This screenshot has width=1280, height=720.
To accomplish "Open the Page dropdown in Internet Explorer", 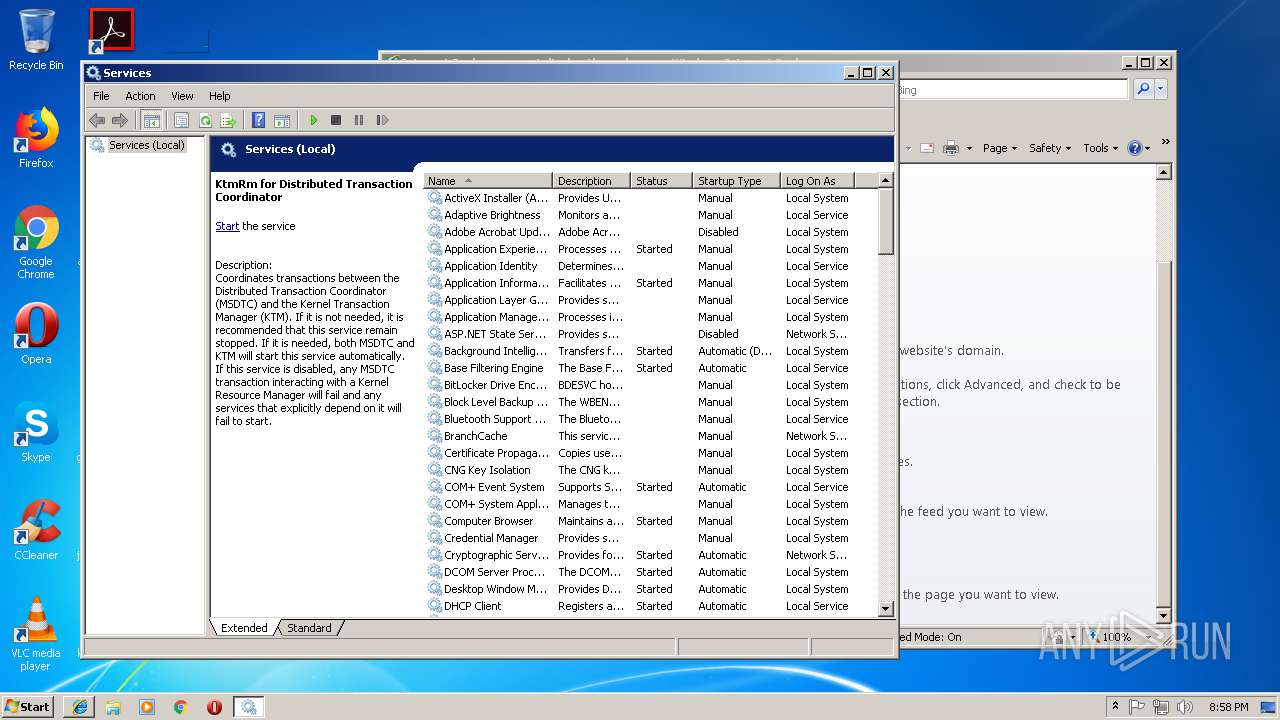I will tap(999, 148).
